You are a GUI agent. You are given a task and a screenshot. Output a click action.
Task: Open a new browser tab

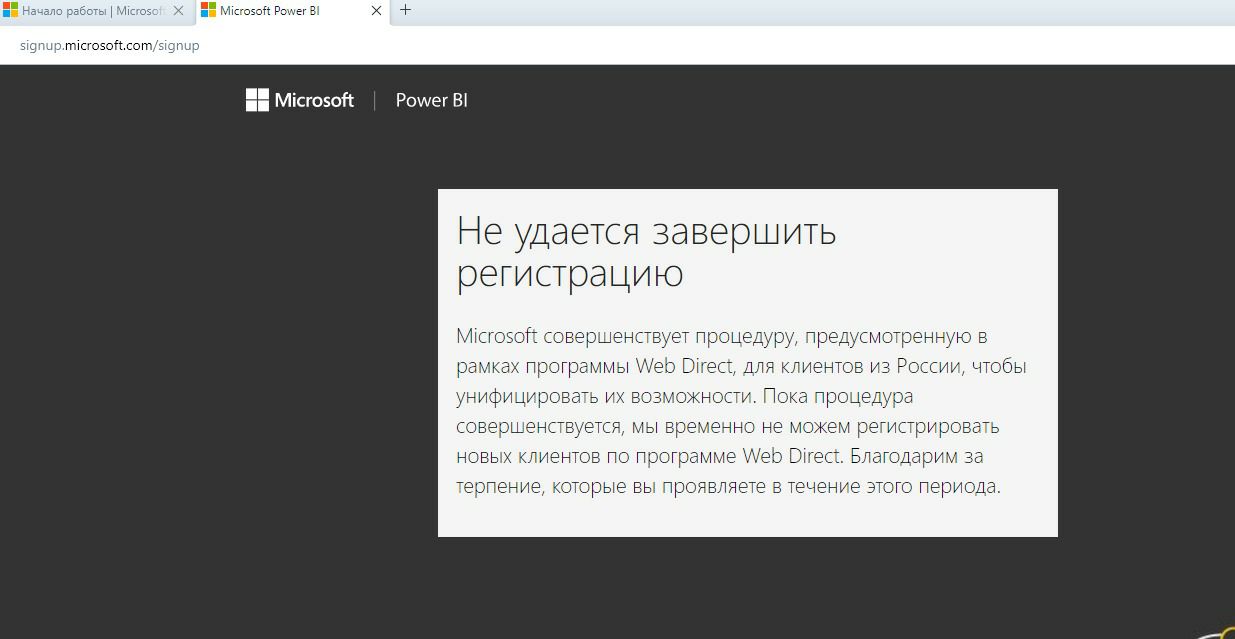coord(405,10)
